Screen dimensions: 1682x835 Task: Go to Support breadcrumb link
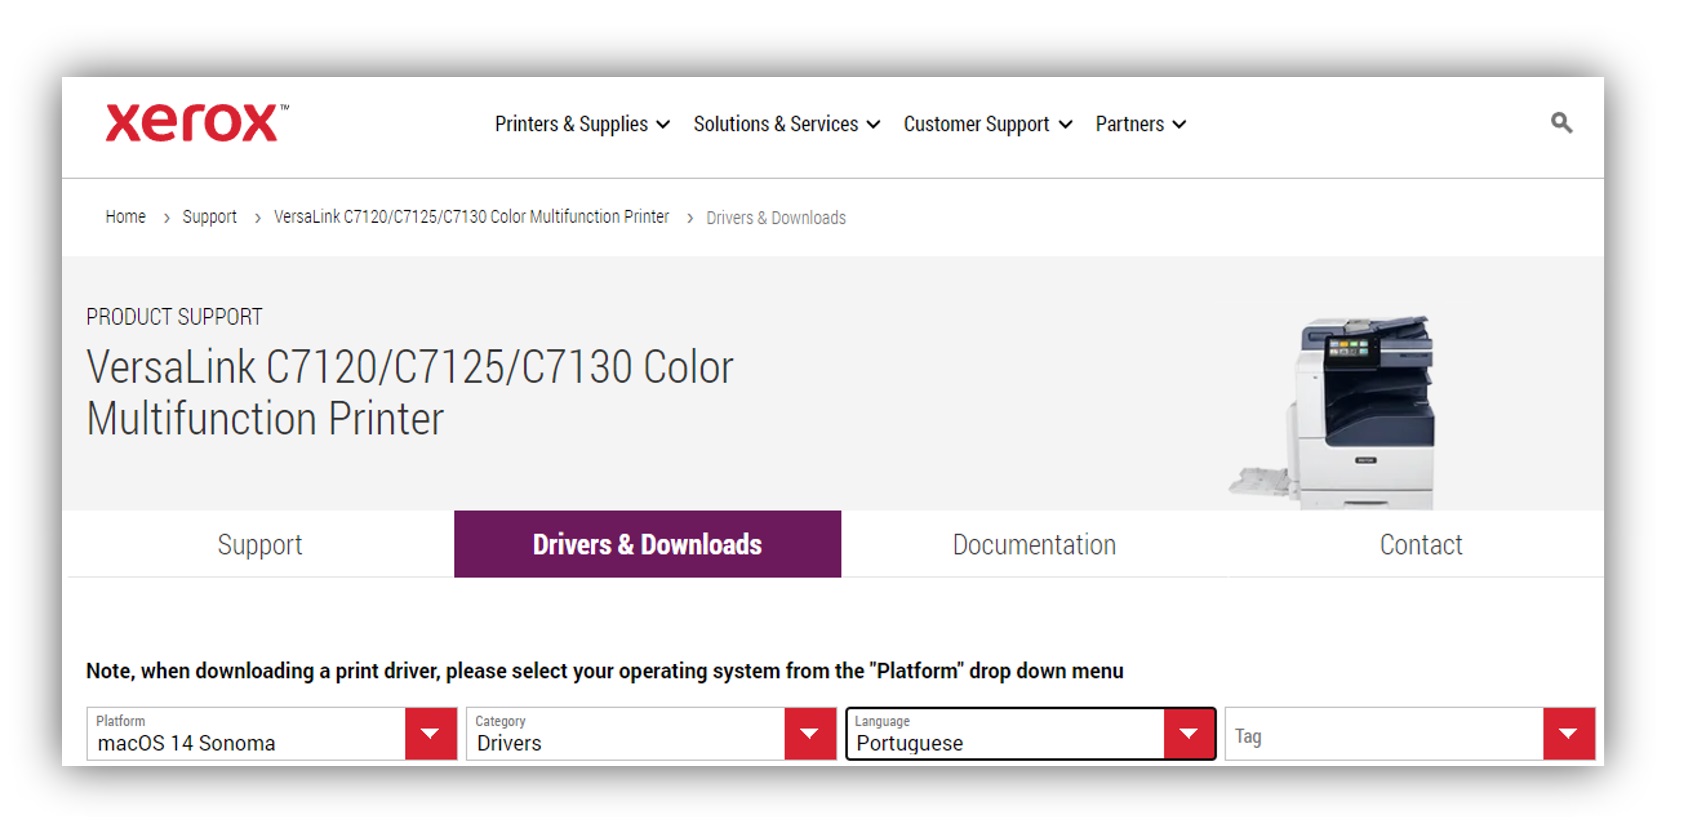(x=209, y=217)
